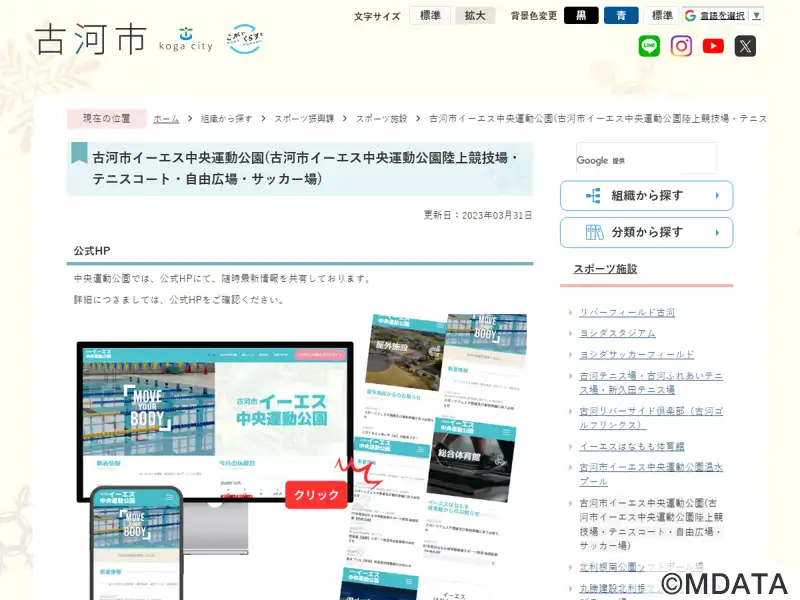Viewport: 800px width, 600px height.
Task: Open the X (Twitter) icon link
Action: pyautogui.click(x=745, y=46)
